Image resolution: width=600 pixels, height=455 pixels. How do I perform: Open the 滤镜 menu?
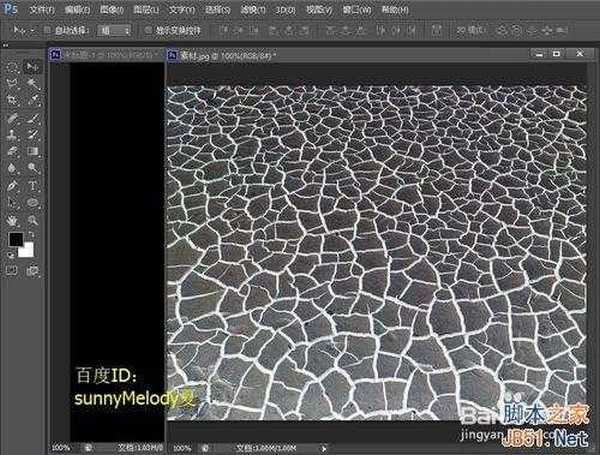tap(275, 9)
